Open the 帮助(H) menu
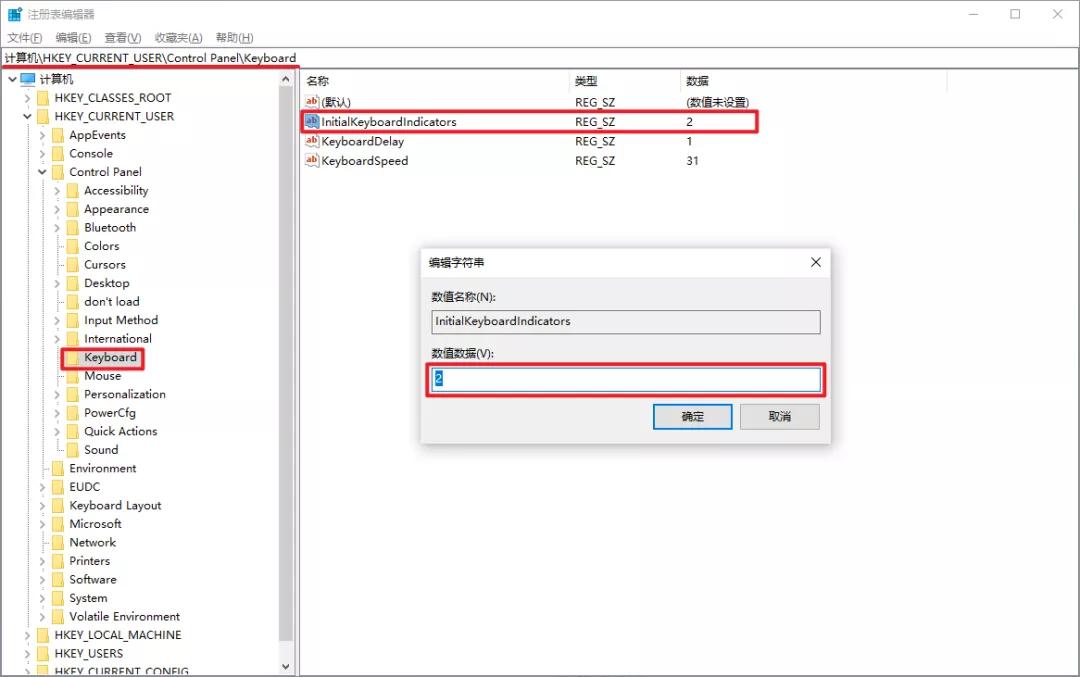Screen dimensions: 1080x677 tap(234, 37)
